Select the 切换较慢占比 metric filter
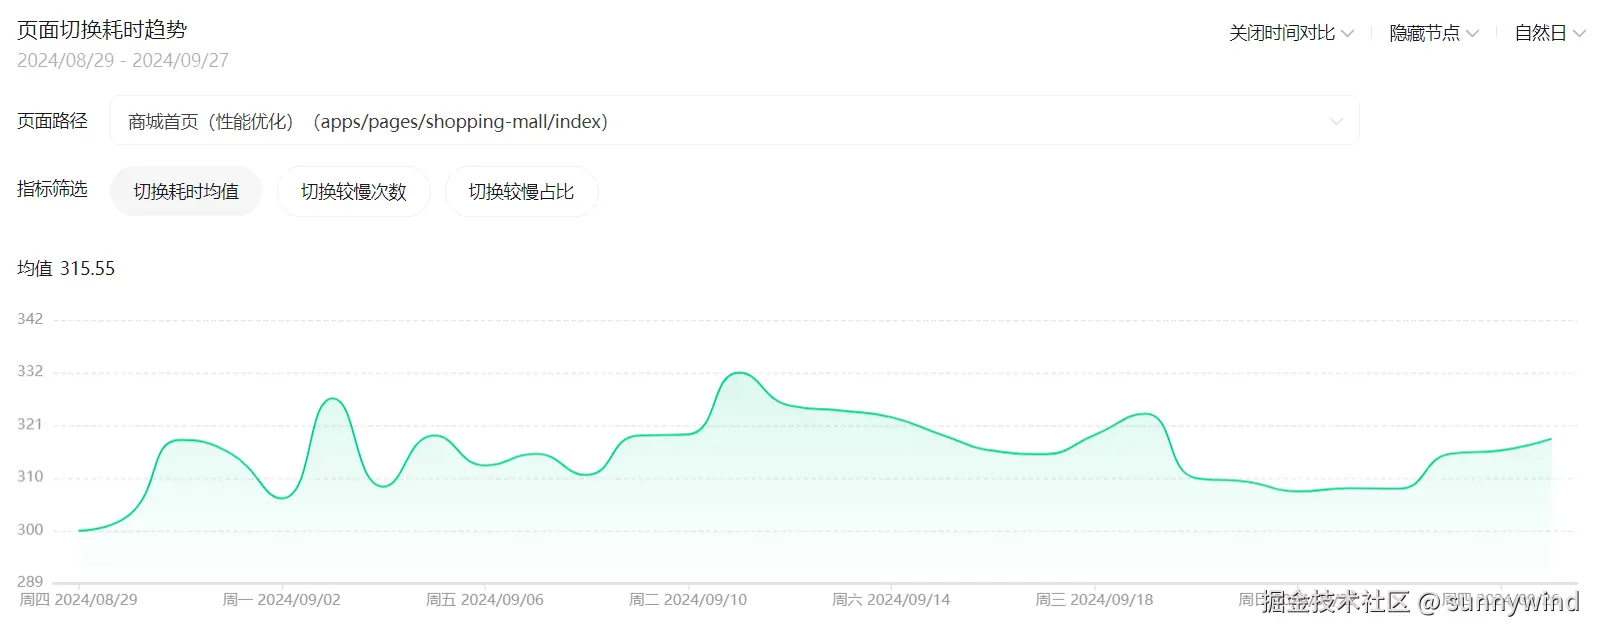Screen dimensions: 1600x636 (521, 191)
